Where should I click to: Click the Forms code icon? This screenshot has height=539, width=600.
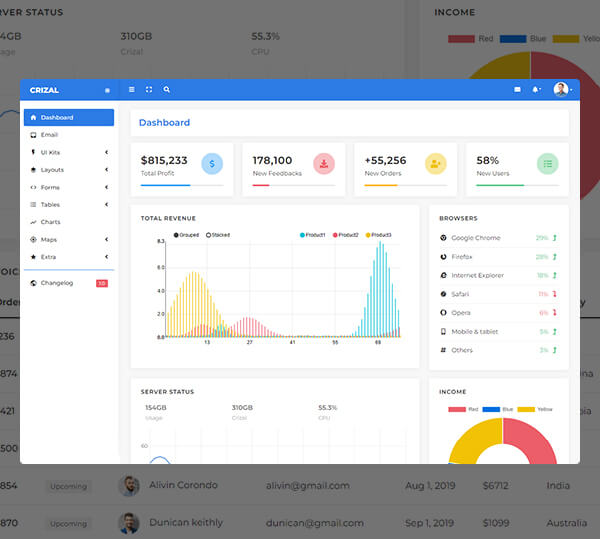(33, 187)
